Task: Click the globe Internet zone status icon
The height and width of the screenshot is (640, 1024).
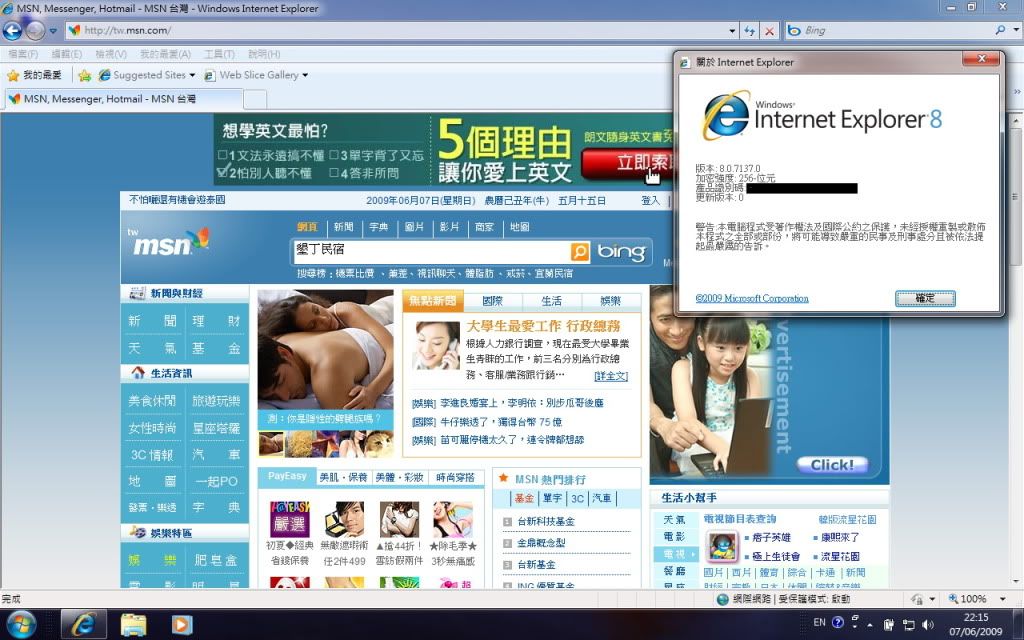Action: (722, 599)
